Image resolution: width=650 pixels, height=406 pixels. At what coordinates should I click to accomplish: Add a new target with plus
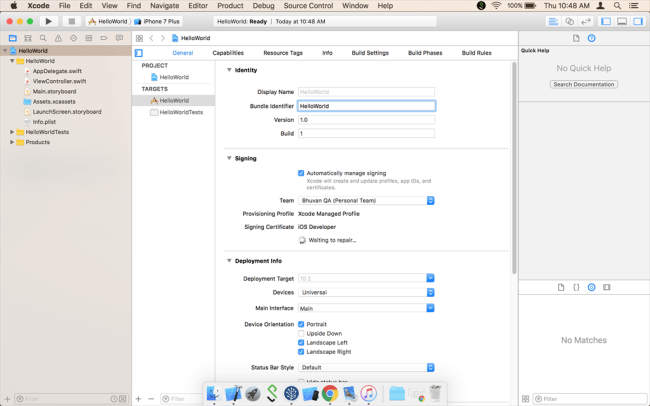[x=138, y=399]
